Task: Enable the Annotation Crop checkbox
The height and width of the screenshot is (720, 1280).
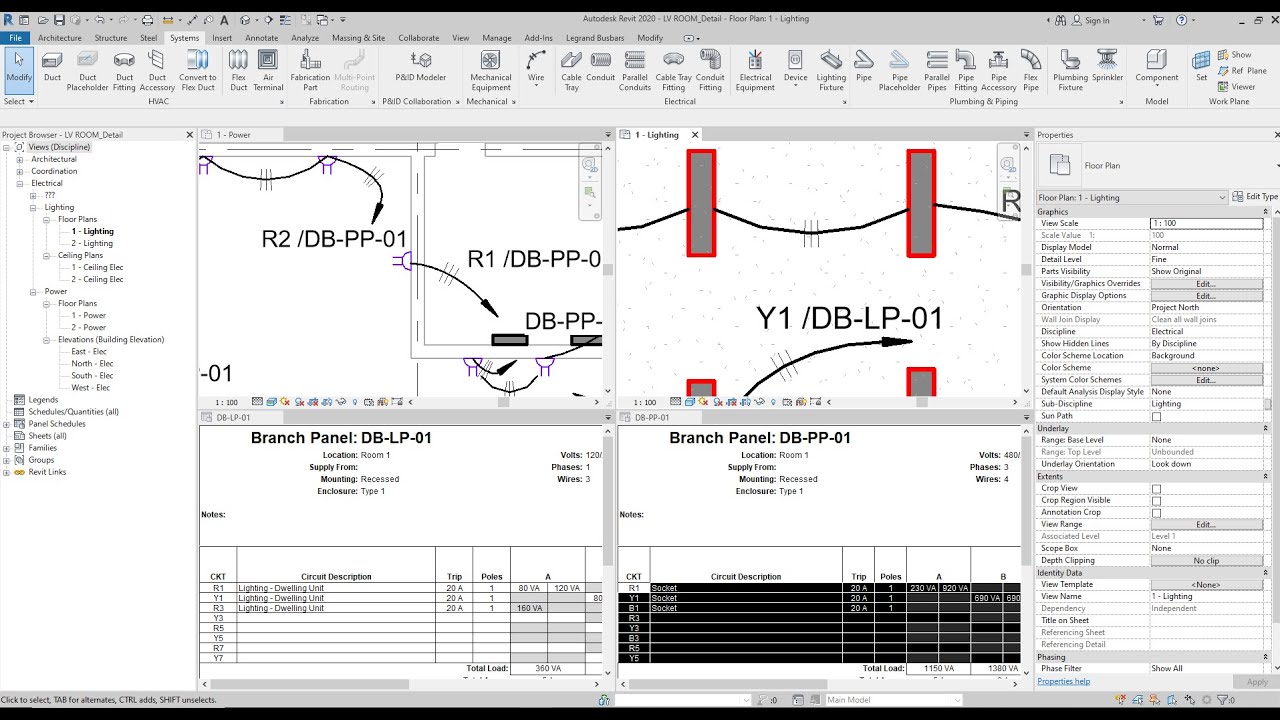Action: coord(1156,513)
